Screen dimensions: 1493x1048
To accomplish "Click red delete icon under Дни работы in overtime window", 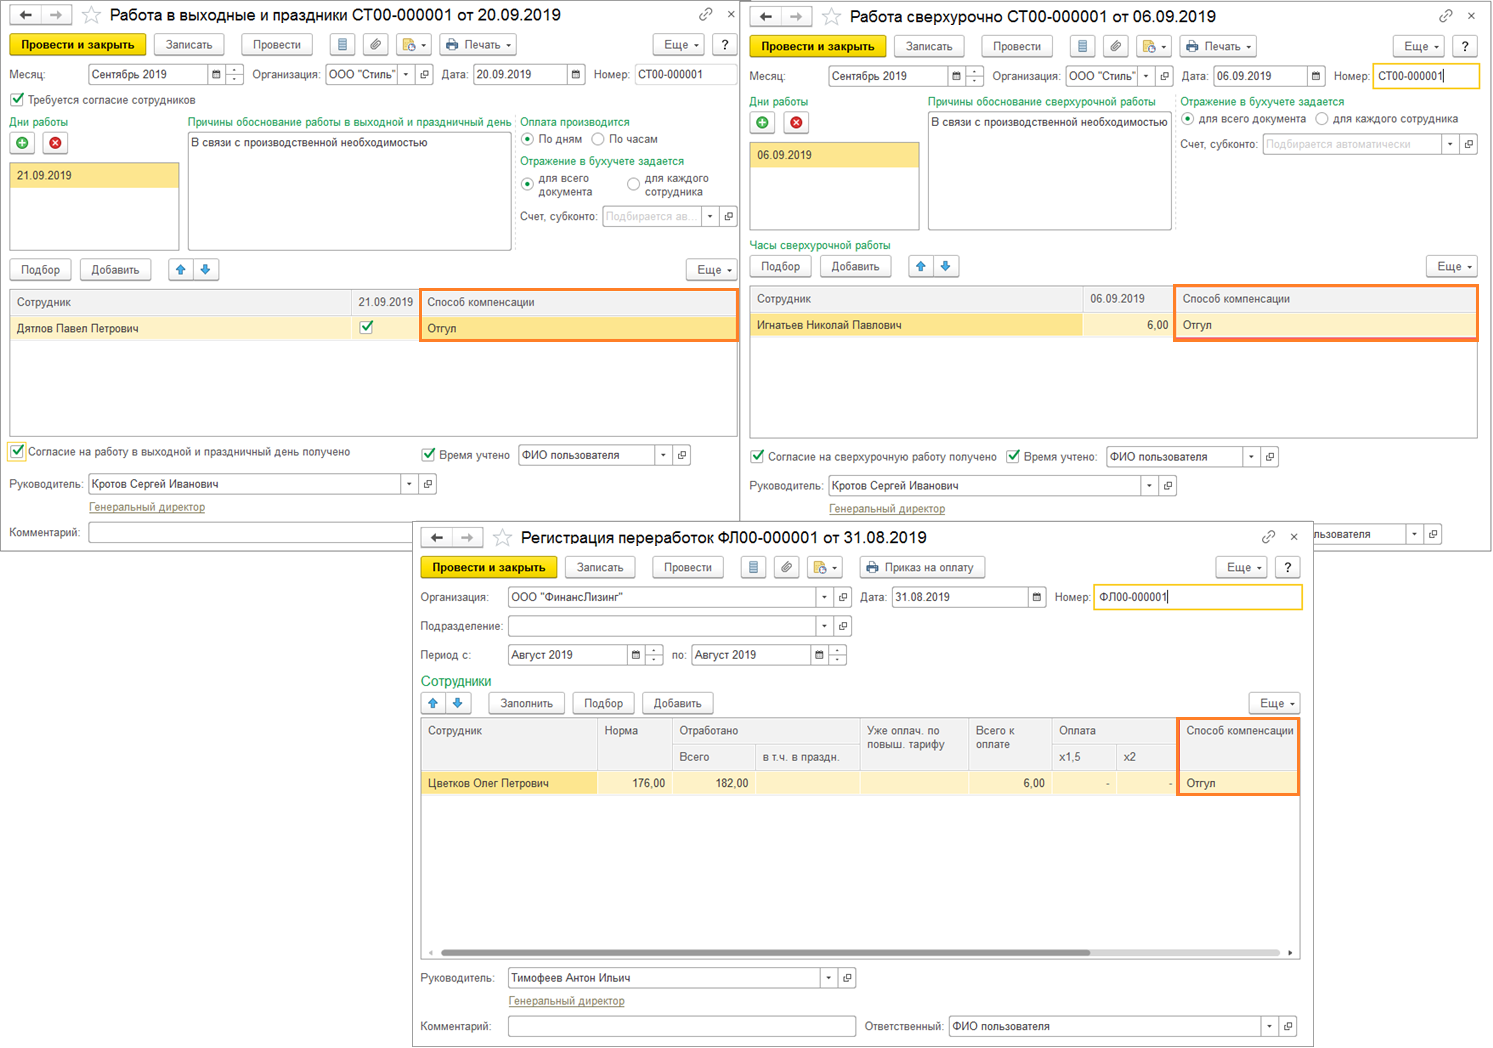I will click(x=796, y=123).
